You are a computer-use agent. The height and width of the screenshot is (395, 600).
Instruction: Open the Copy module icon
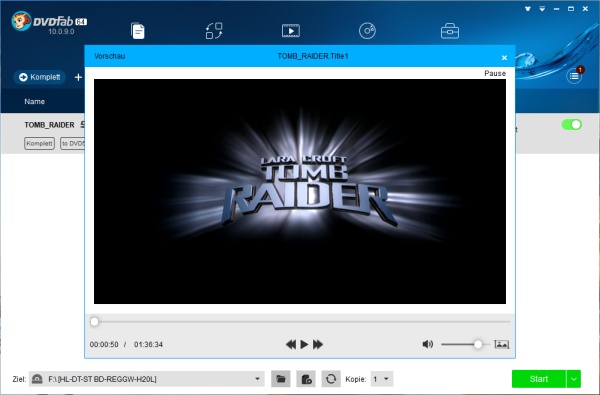138,31
